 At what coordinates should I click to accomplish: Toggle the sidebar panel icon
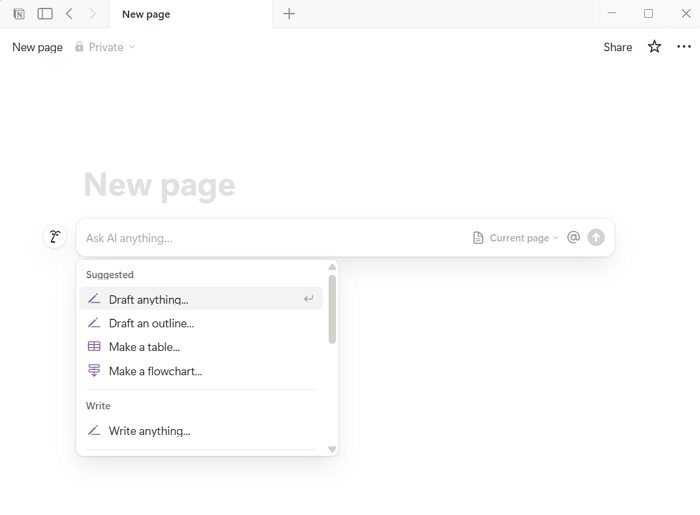[x=45, y=14]
